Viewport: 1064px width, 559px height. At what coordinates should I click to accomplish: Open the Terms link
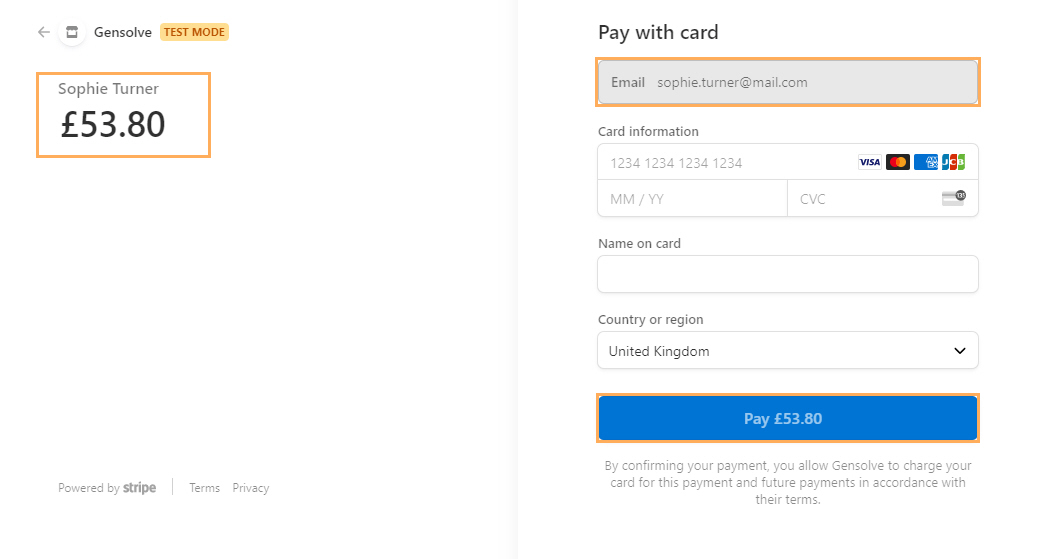point(204,488)
